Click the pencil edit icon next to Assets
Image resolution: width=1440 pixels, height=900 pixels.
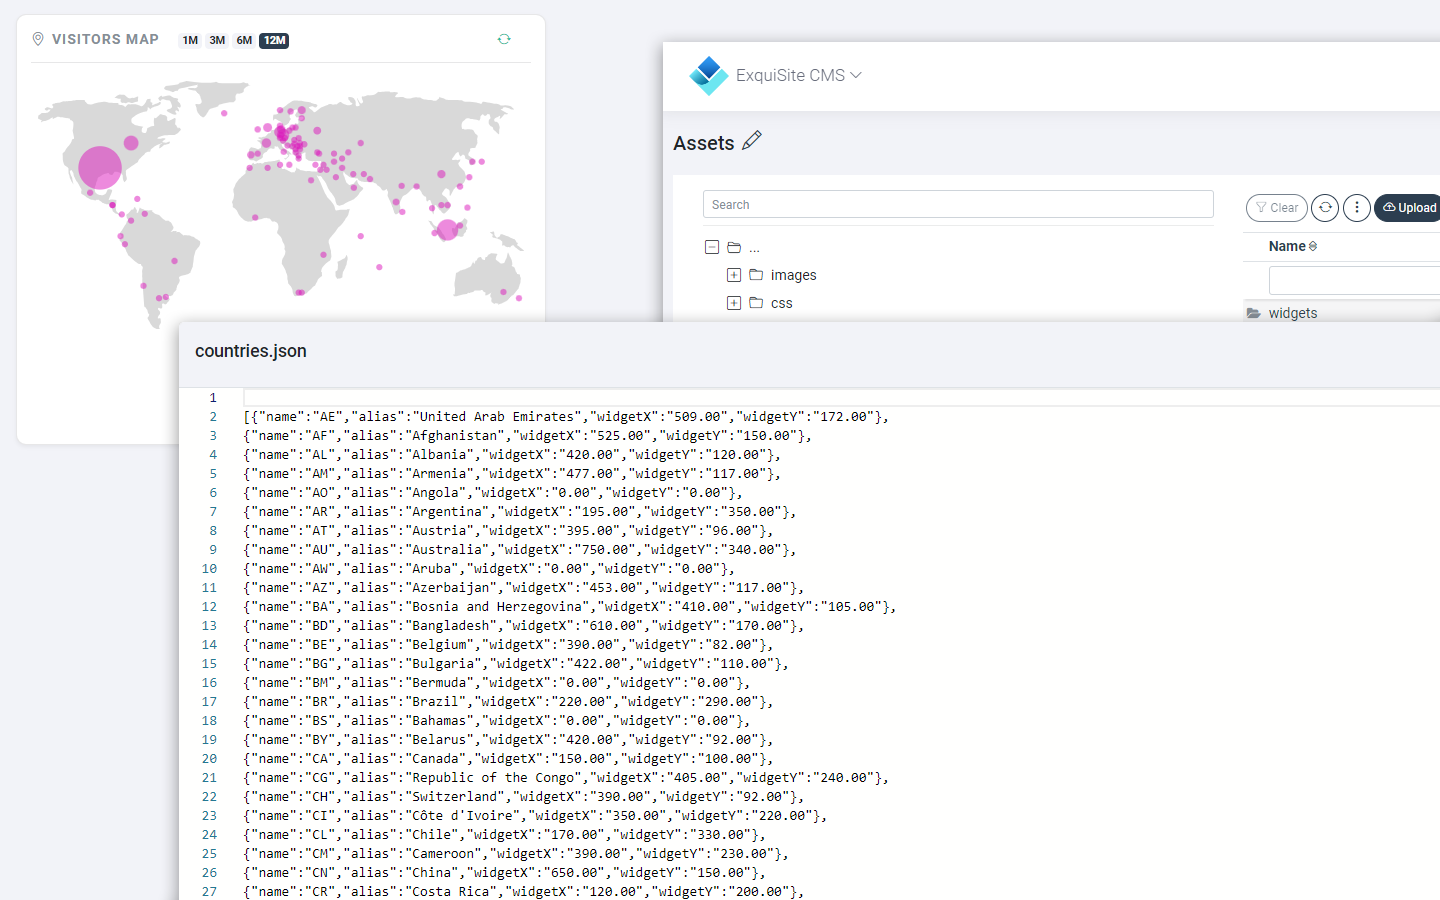752,141
